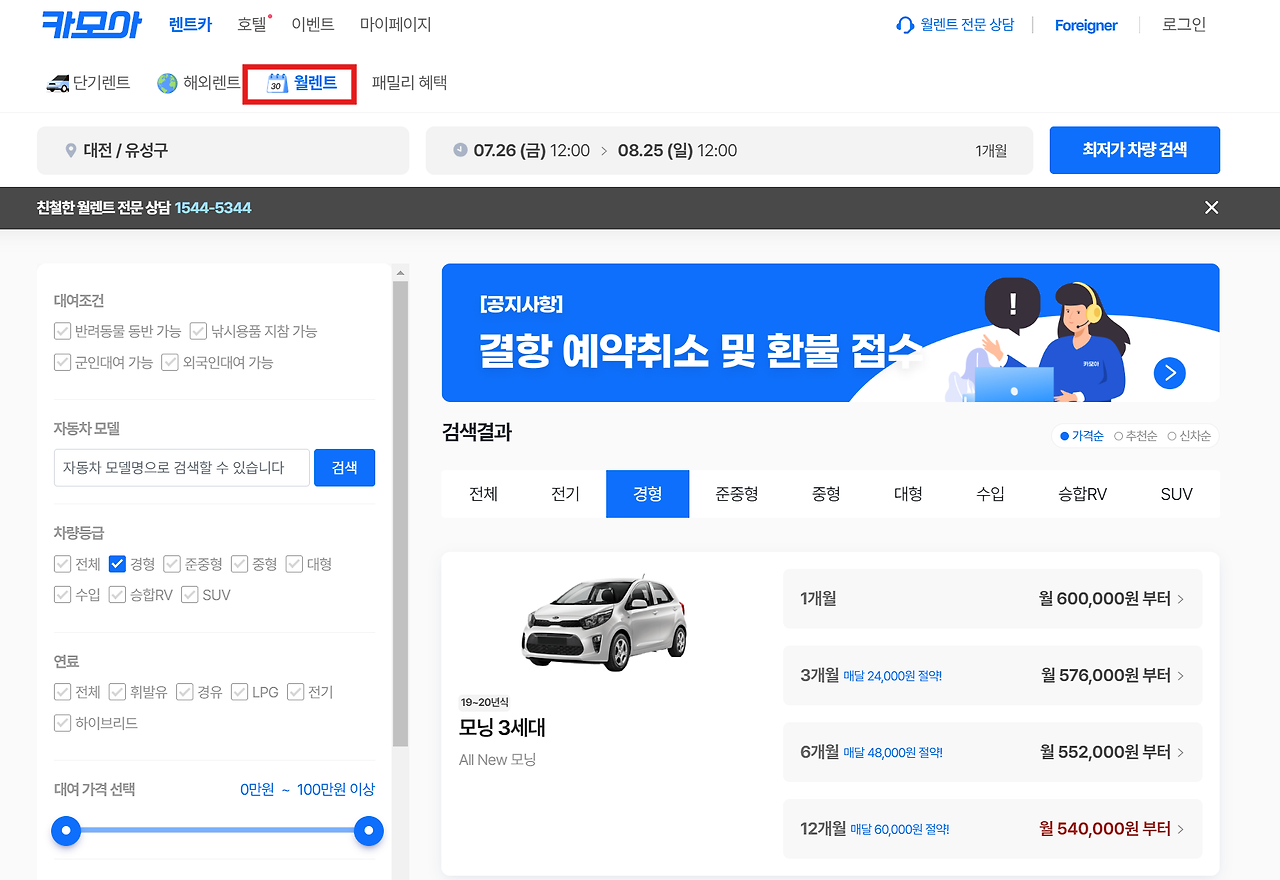
Task: Click the van icon for 단기렌트
Action: tap(58, 83)
